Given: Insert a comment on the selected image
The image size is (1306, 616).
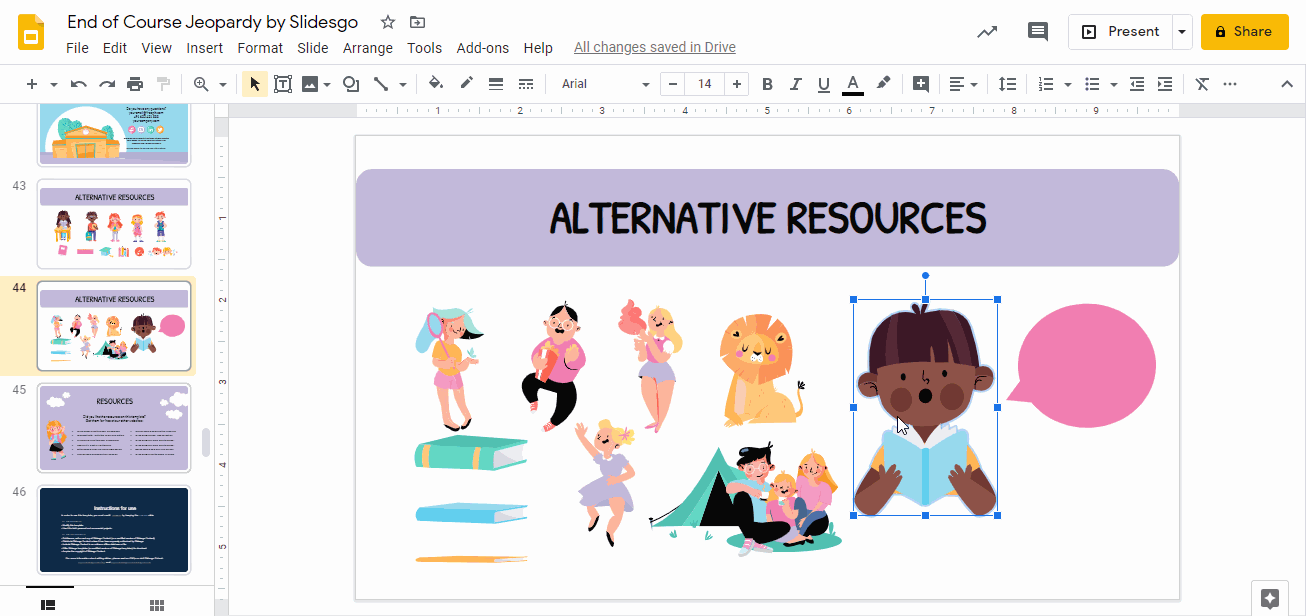Looking at the screenshot, I should pos(921,84).
